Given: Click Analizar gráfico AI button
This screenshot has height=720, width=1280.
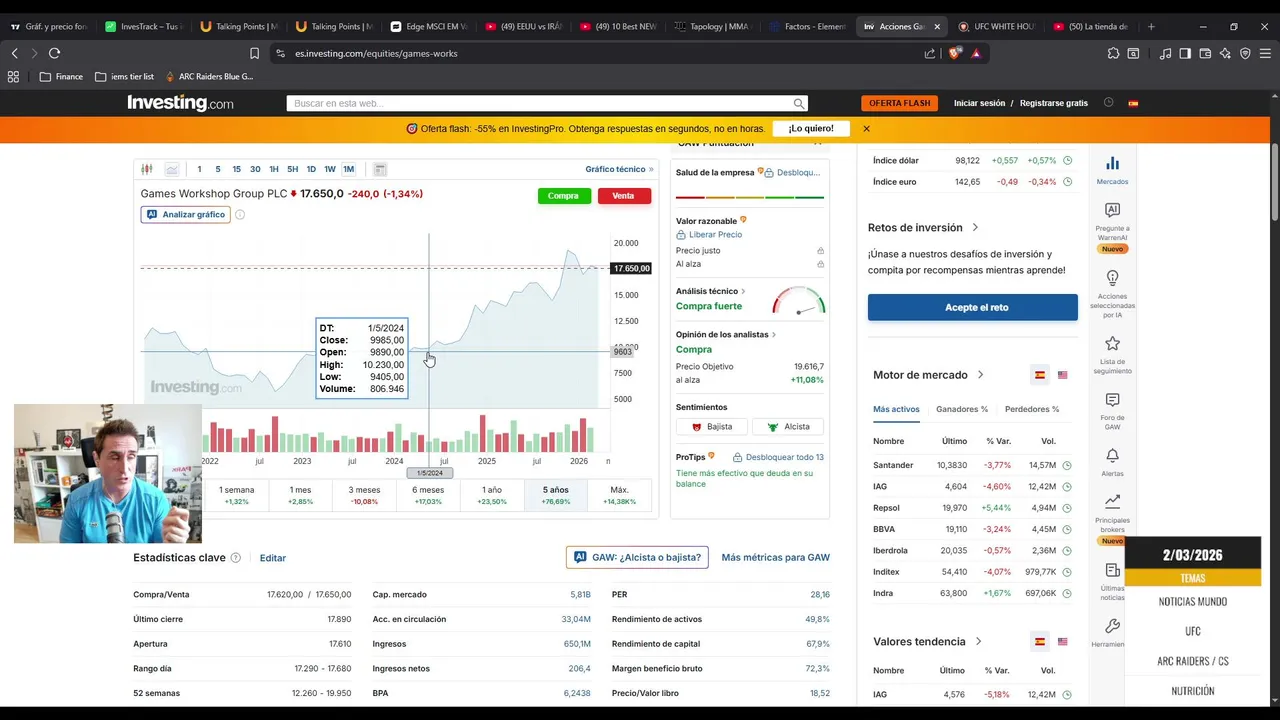Looking at the screenshot, I should point(186,214).
